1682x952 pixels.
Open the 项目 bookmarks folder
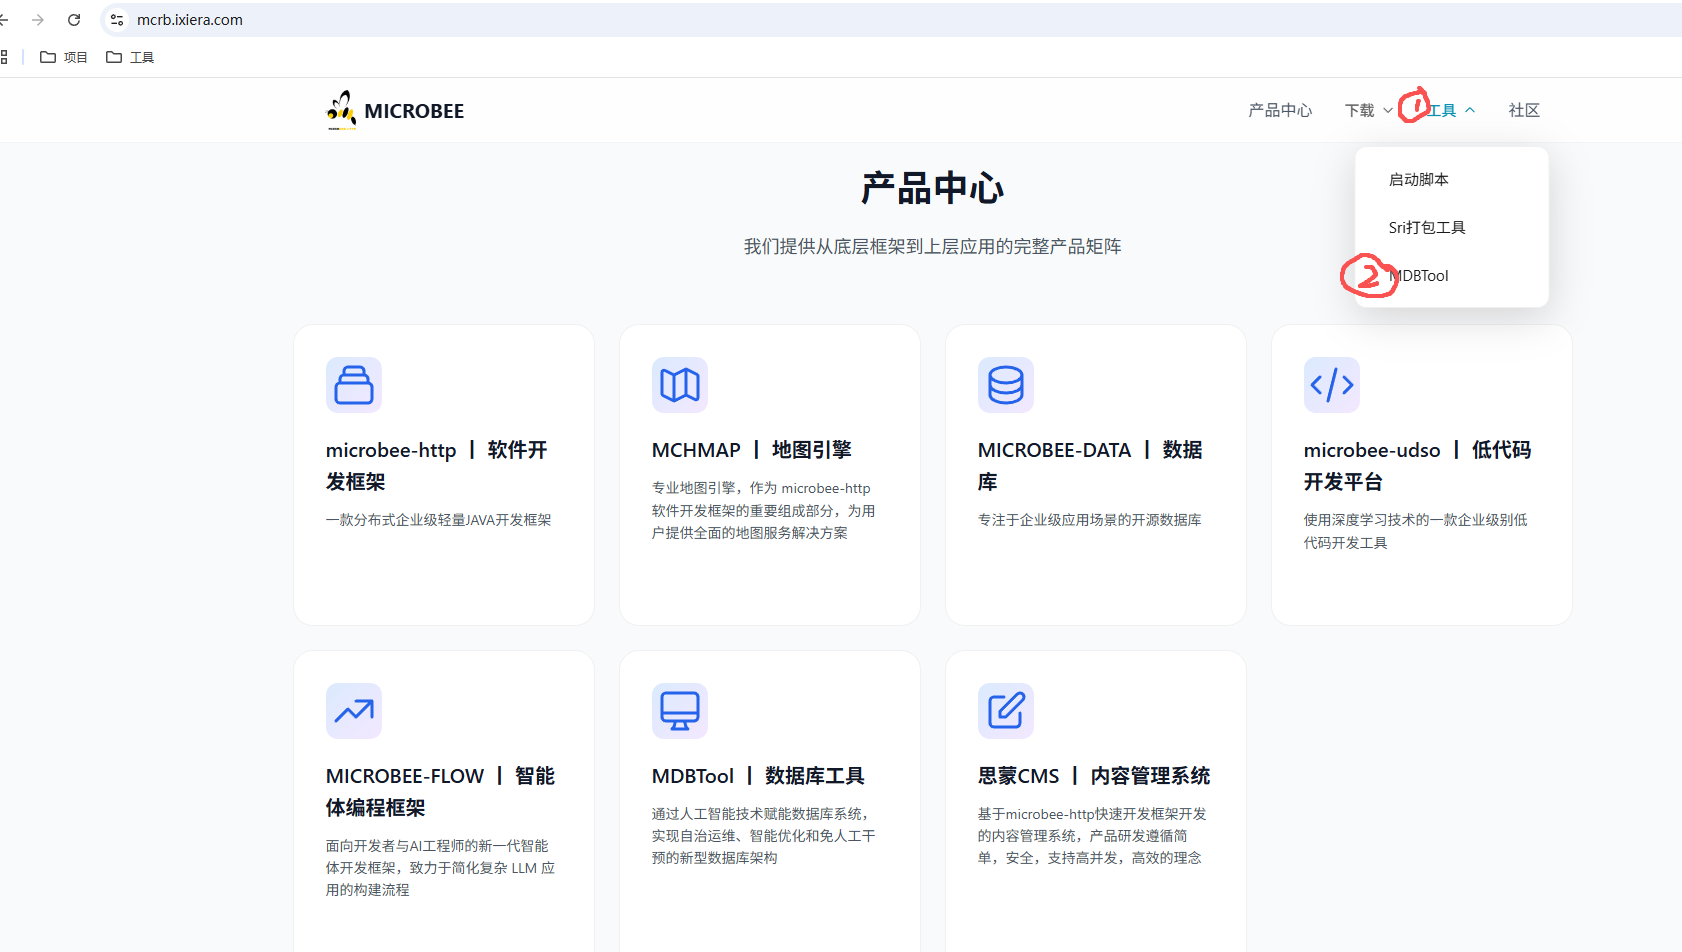[x=64, y=57]
